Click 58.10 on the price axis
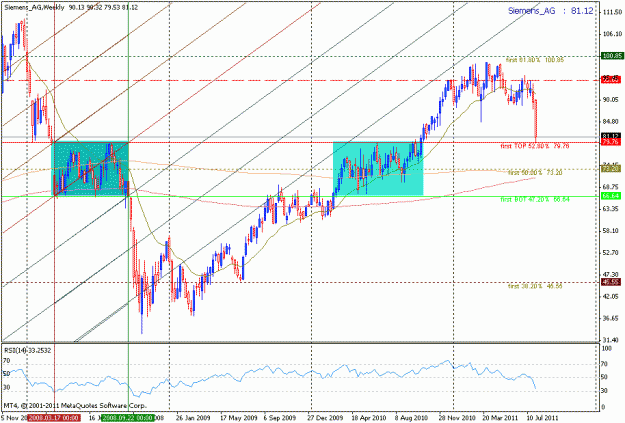Screen dimensions: 625x423 (612, 231)
